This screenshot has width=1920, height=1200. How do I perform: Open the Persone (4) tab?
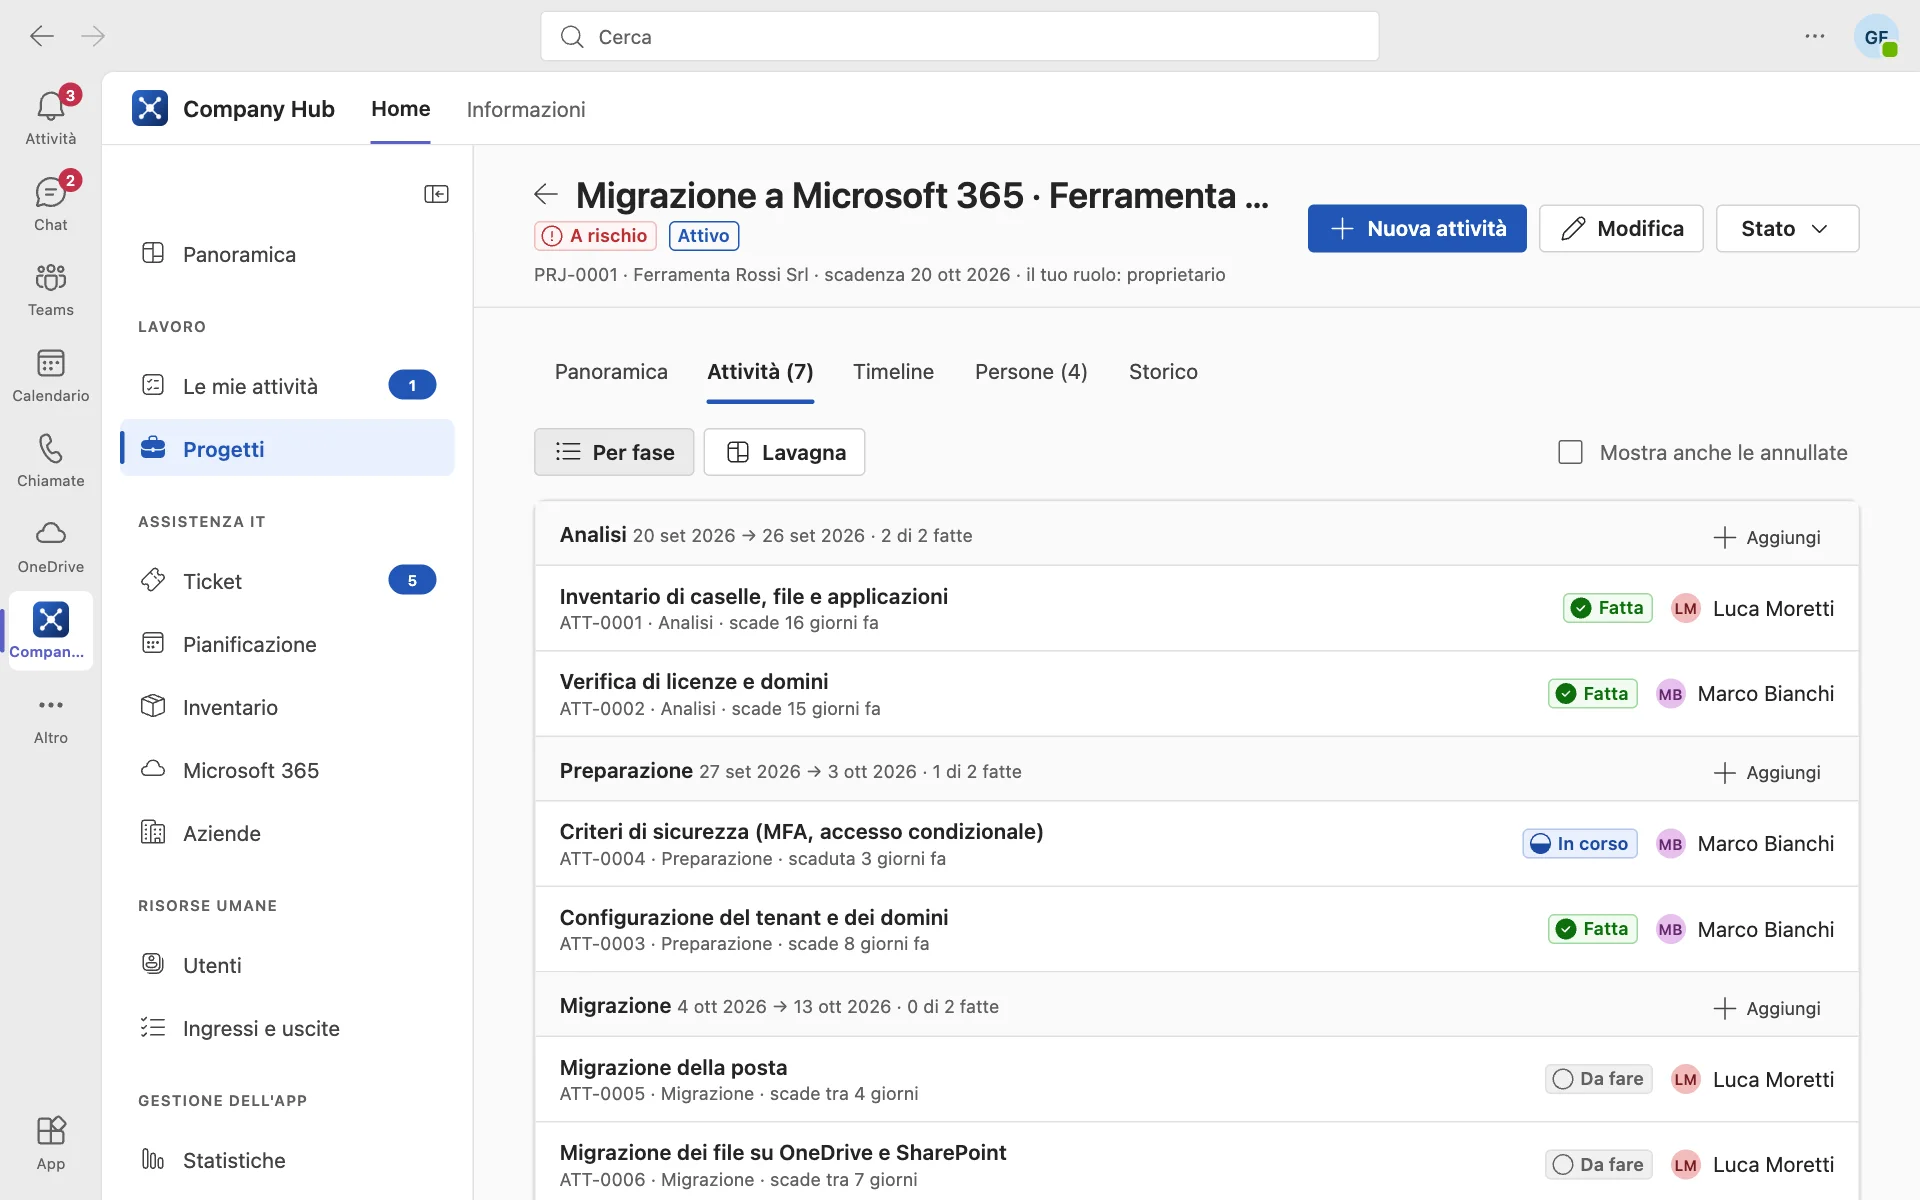tap(1031, 372)
